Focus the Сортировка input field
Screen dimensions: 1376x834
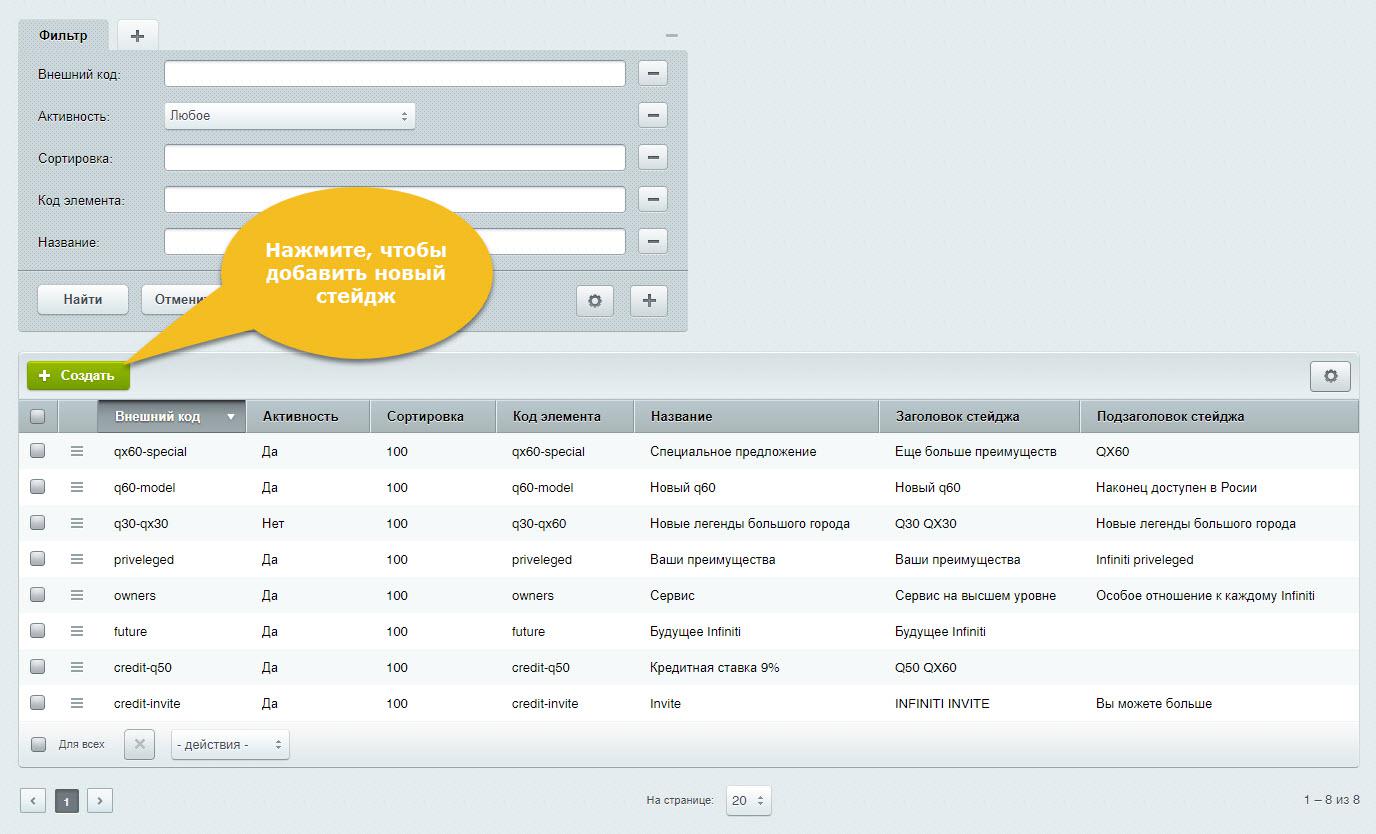395,157
